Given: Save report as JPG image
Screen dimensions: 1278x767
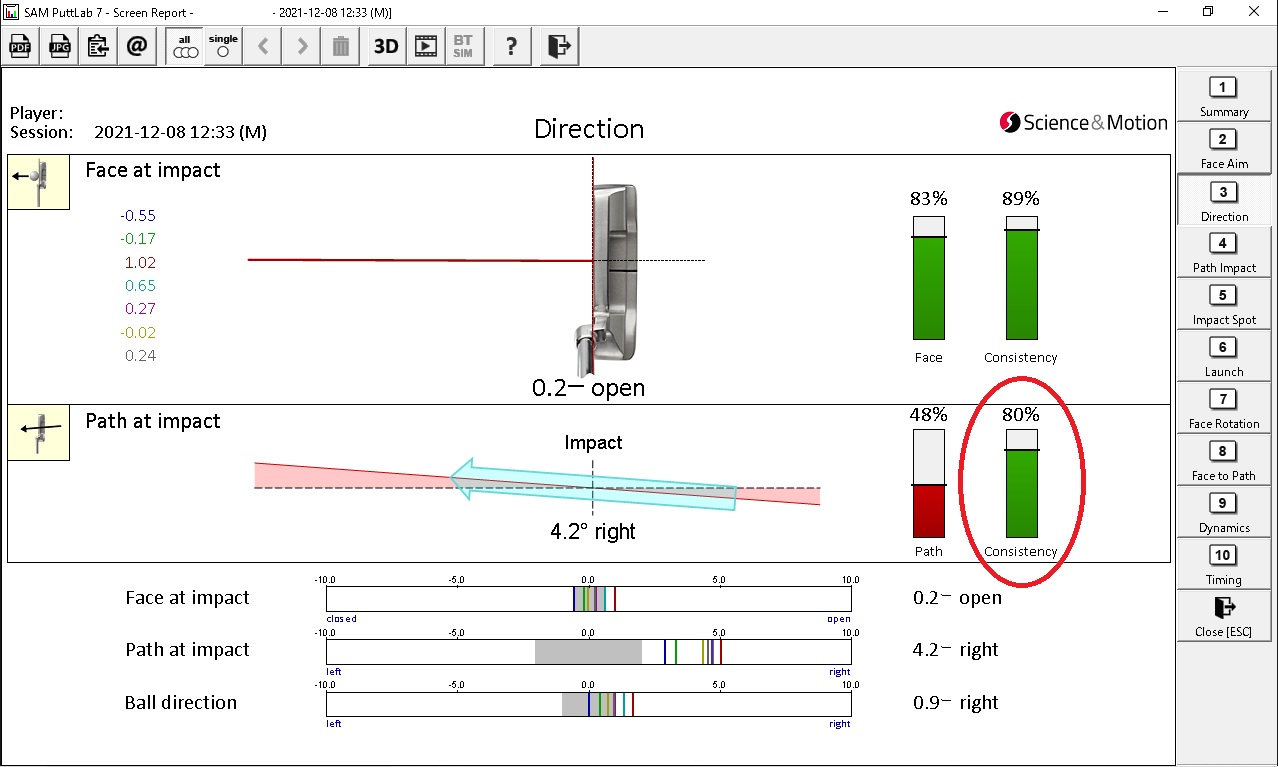Looking at the screenshot, I should (x=60, y=46).
